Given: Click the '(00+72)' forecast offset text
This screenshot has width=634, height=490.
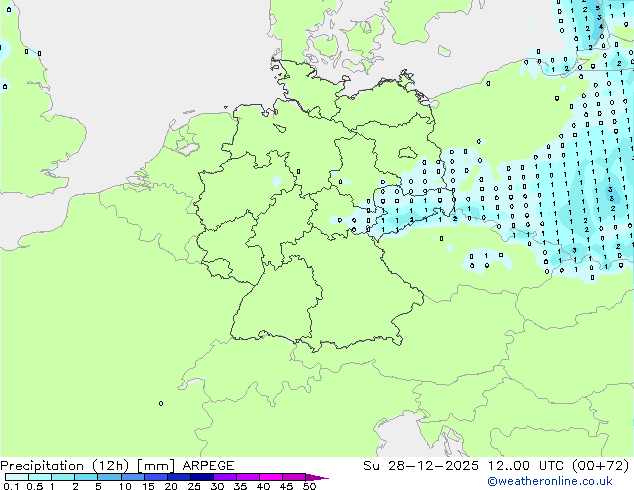Looking at the screenshot, I should 600,466.
